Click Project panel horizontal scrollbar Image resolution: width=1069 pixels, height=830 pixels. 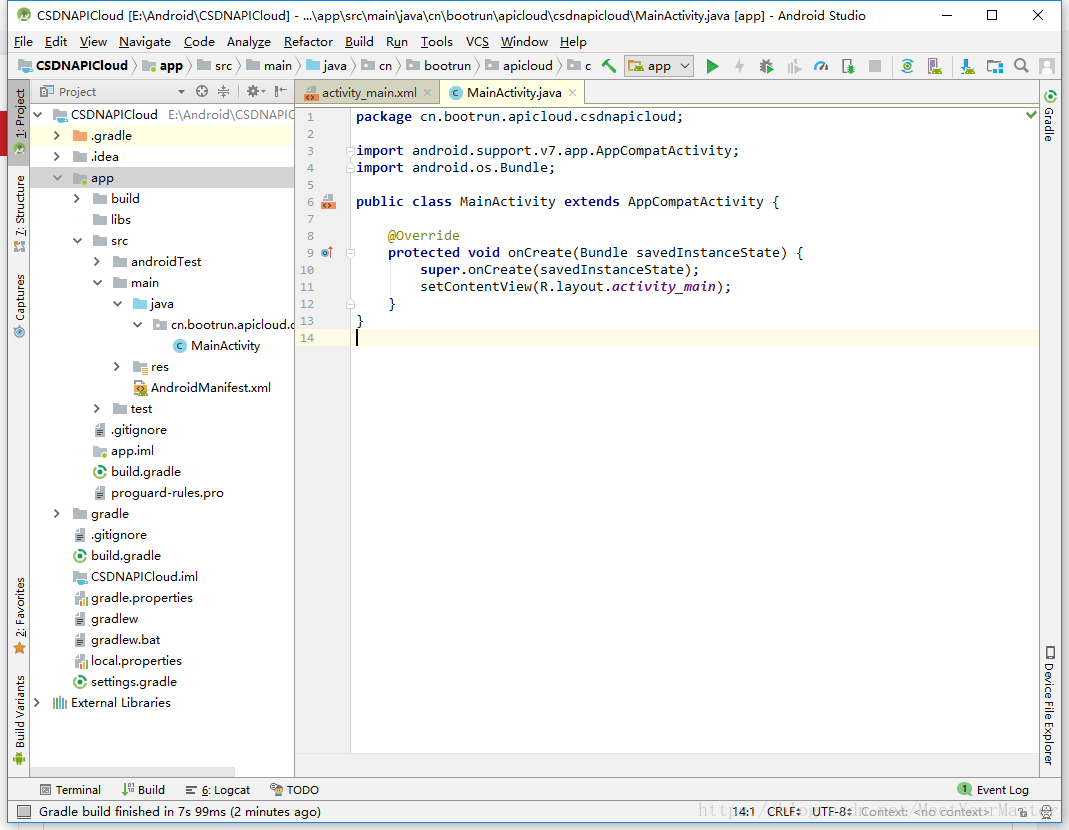(132, 771)
